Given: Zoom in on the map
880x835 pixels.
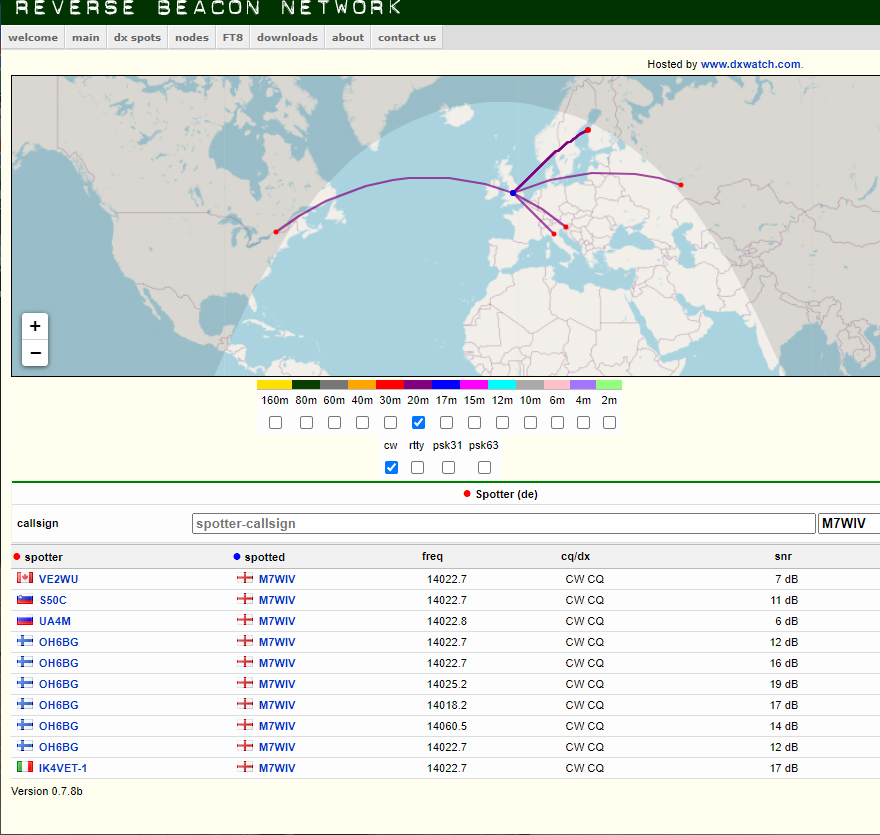Looking at the screenshot, I should (35, 326).
